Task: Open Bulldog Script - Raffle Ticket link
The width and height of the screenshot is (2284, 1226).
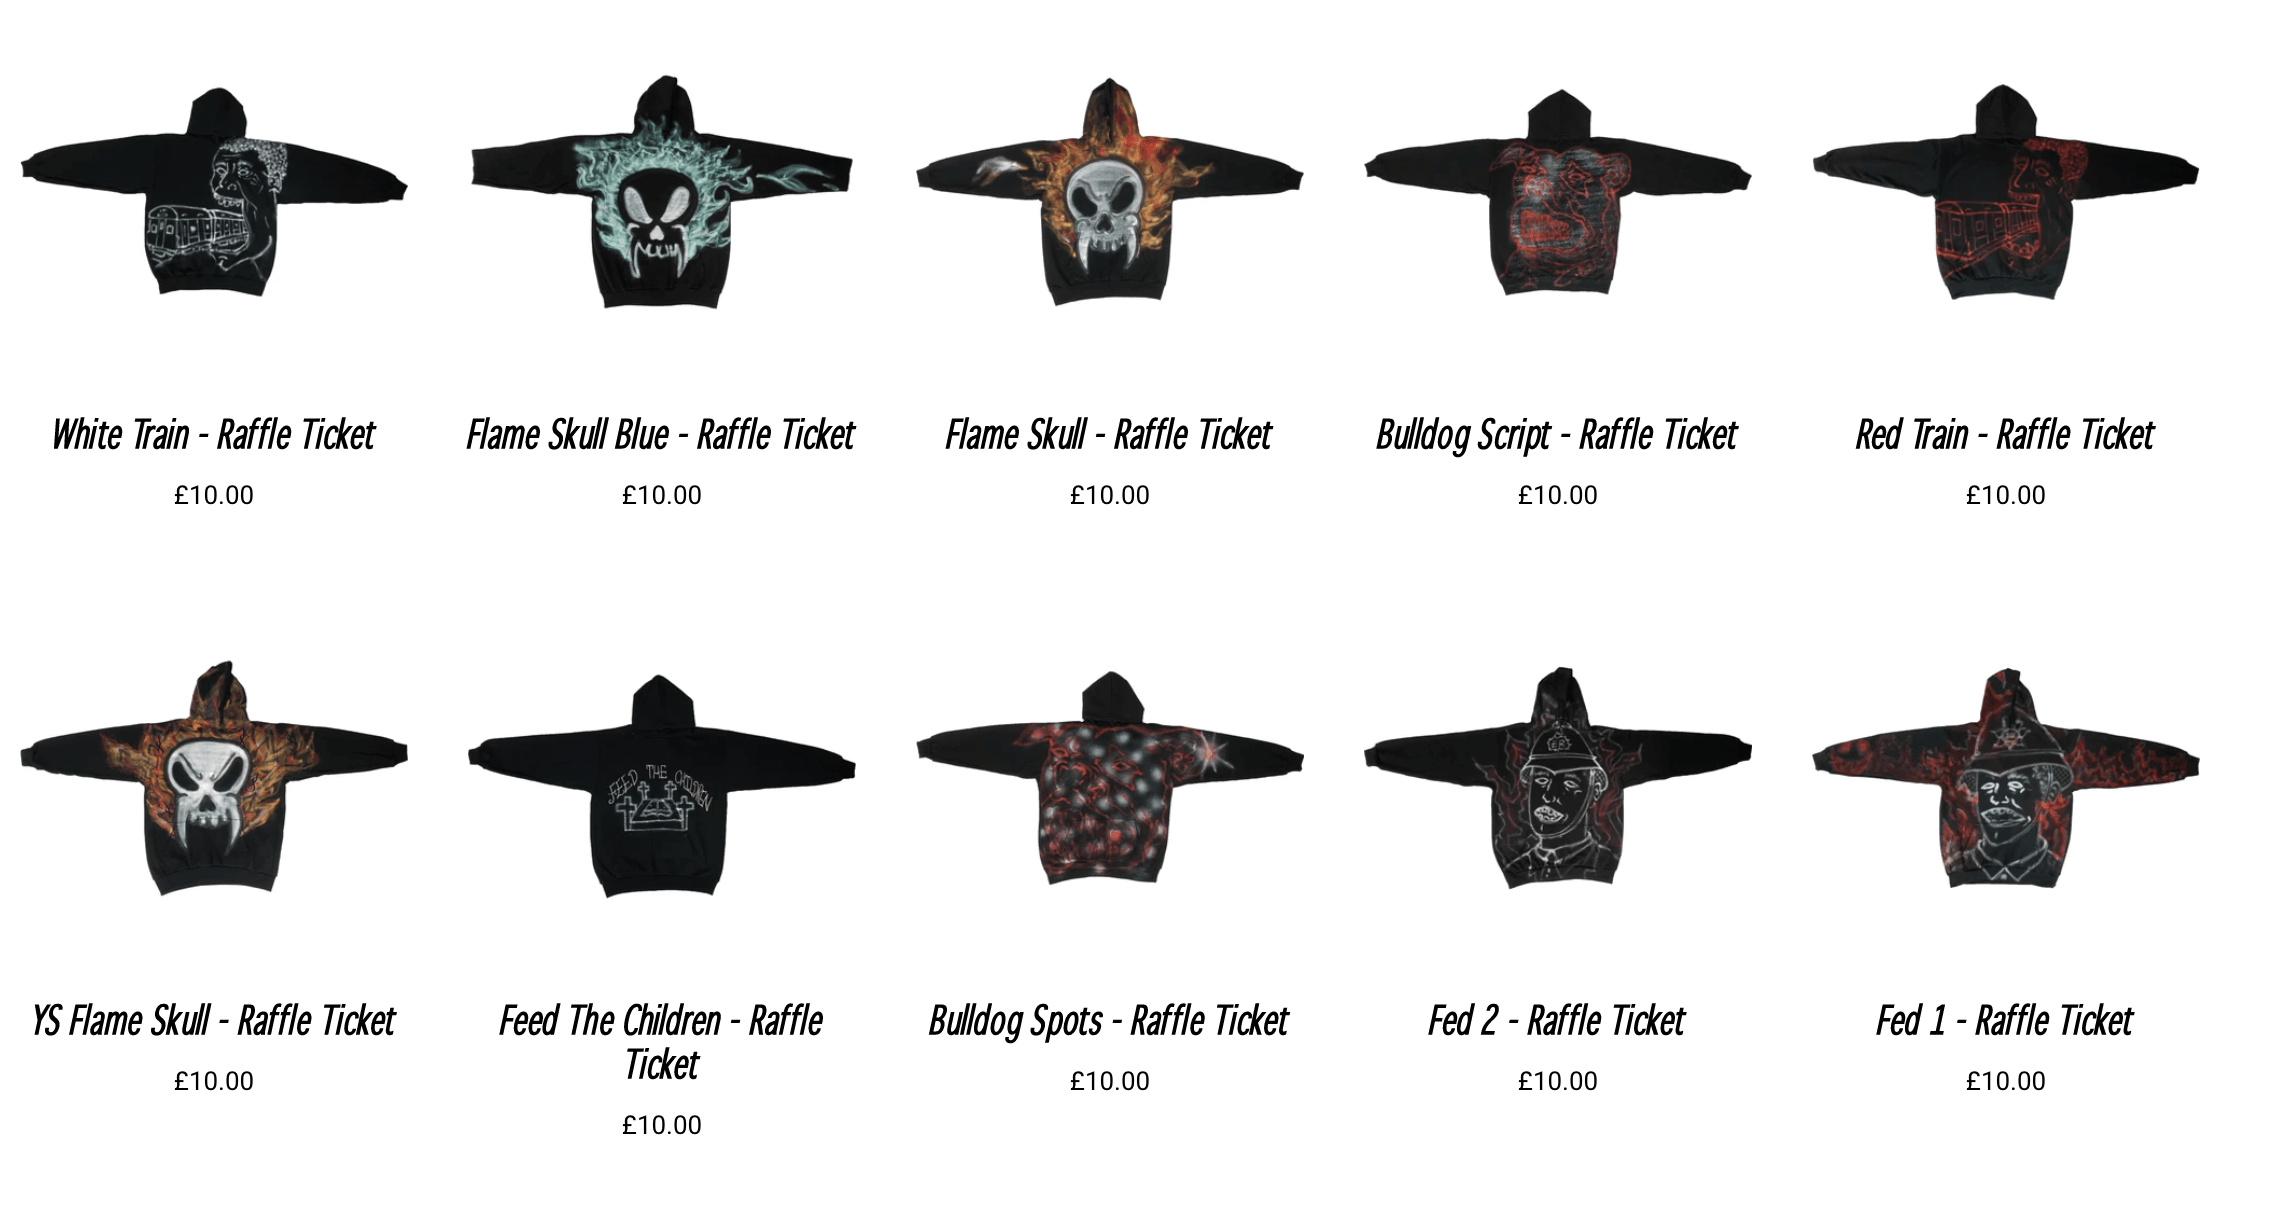Action: coord(1557,435)
